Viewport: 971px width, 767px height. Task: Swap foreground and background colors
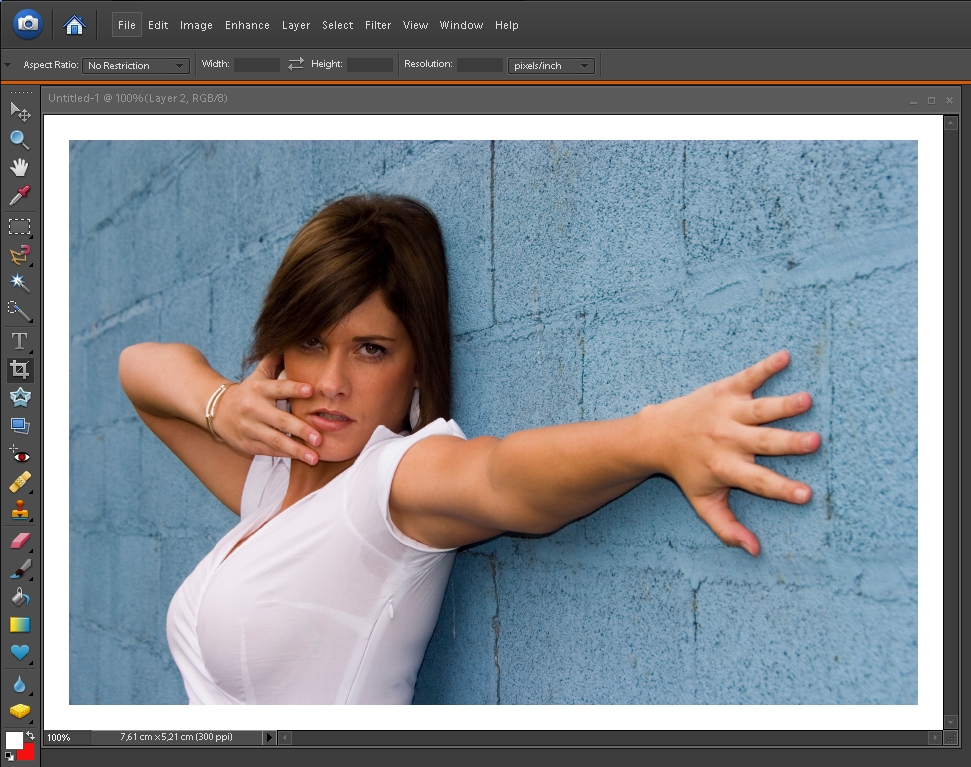pos(31,735)
